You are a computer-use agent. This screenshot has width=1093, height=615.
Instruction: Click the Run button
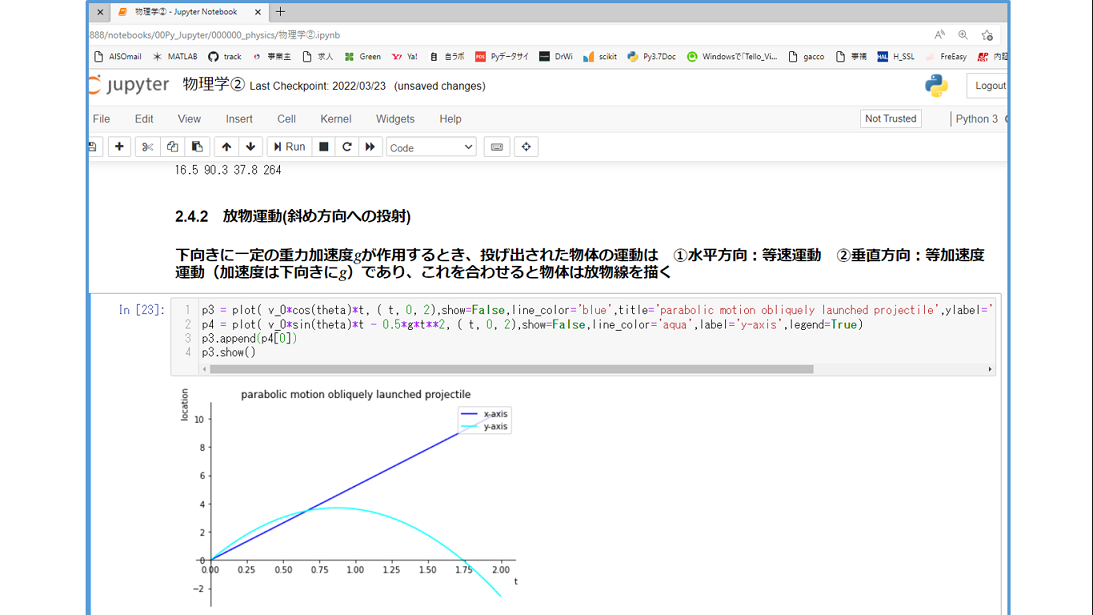[290, 147]
